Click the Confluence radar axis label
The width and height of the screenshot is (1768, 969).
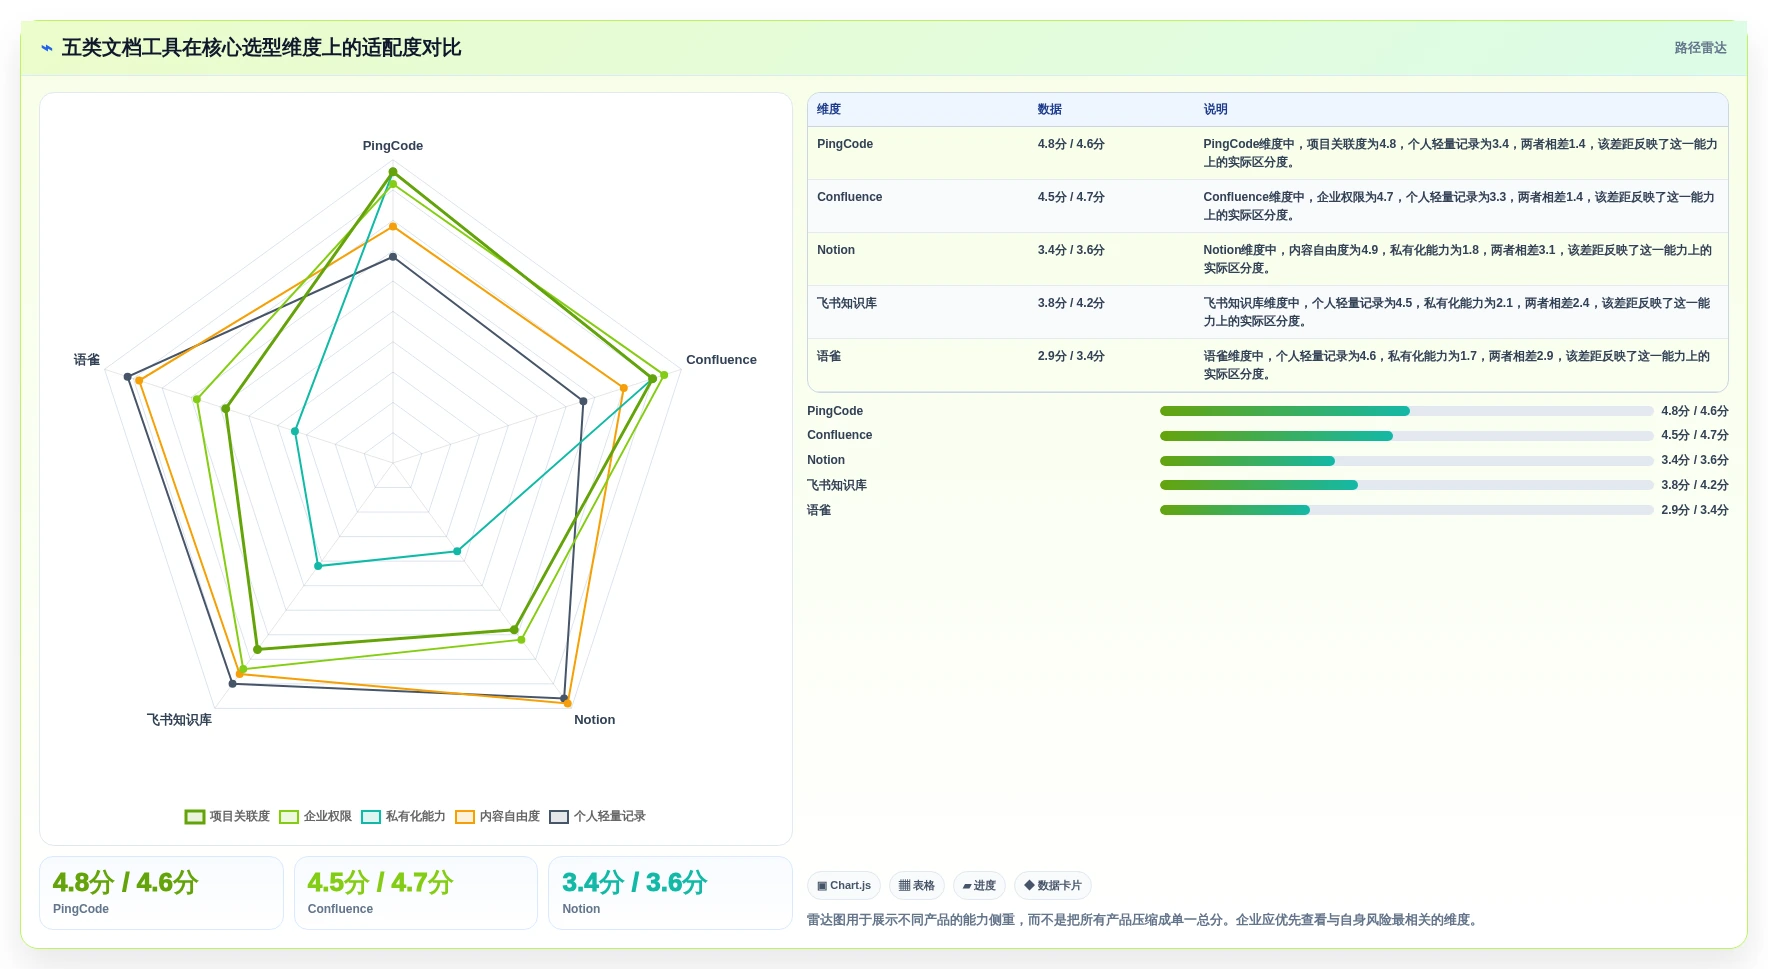721,360
